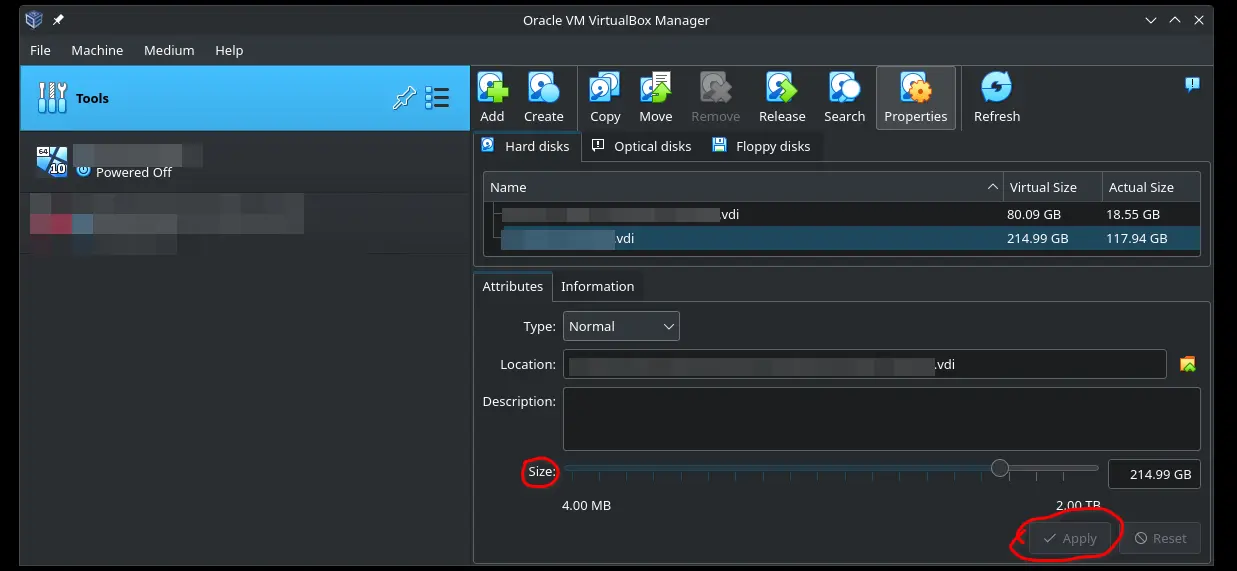Toggle the Properties pane button
Screen dimensions: 1237x571
[x=915, y=97]
